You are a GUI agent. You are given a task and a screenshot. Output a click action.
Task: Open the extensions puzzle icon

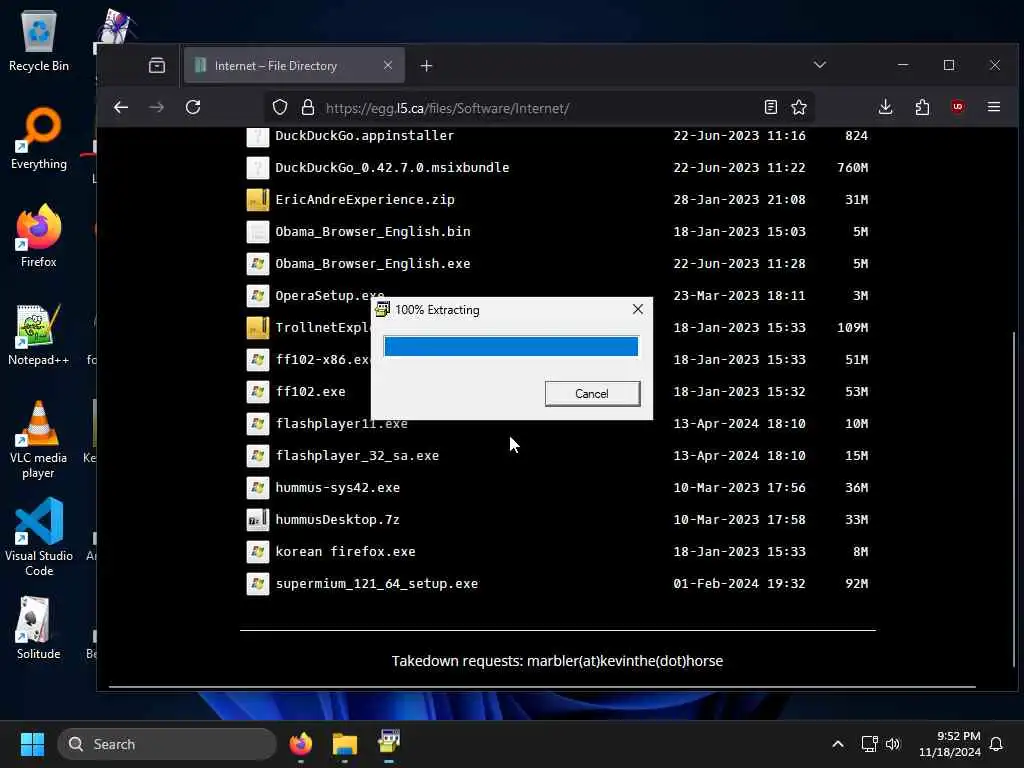[922, 107]
